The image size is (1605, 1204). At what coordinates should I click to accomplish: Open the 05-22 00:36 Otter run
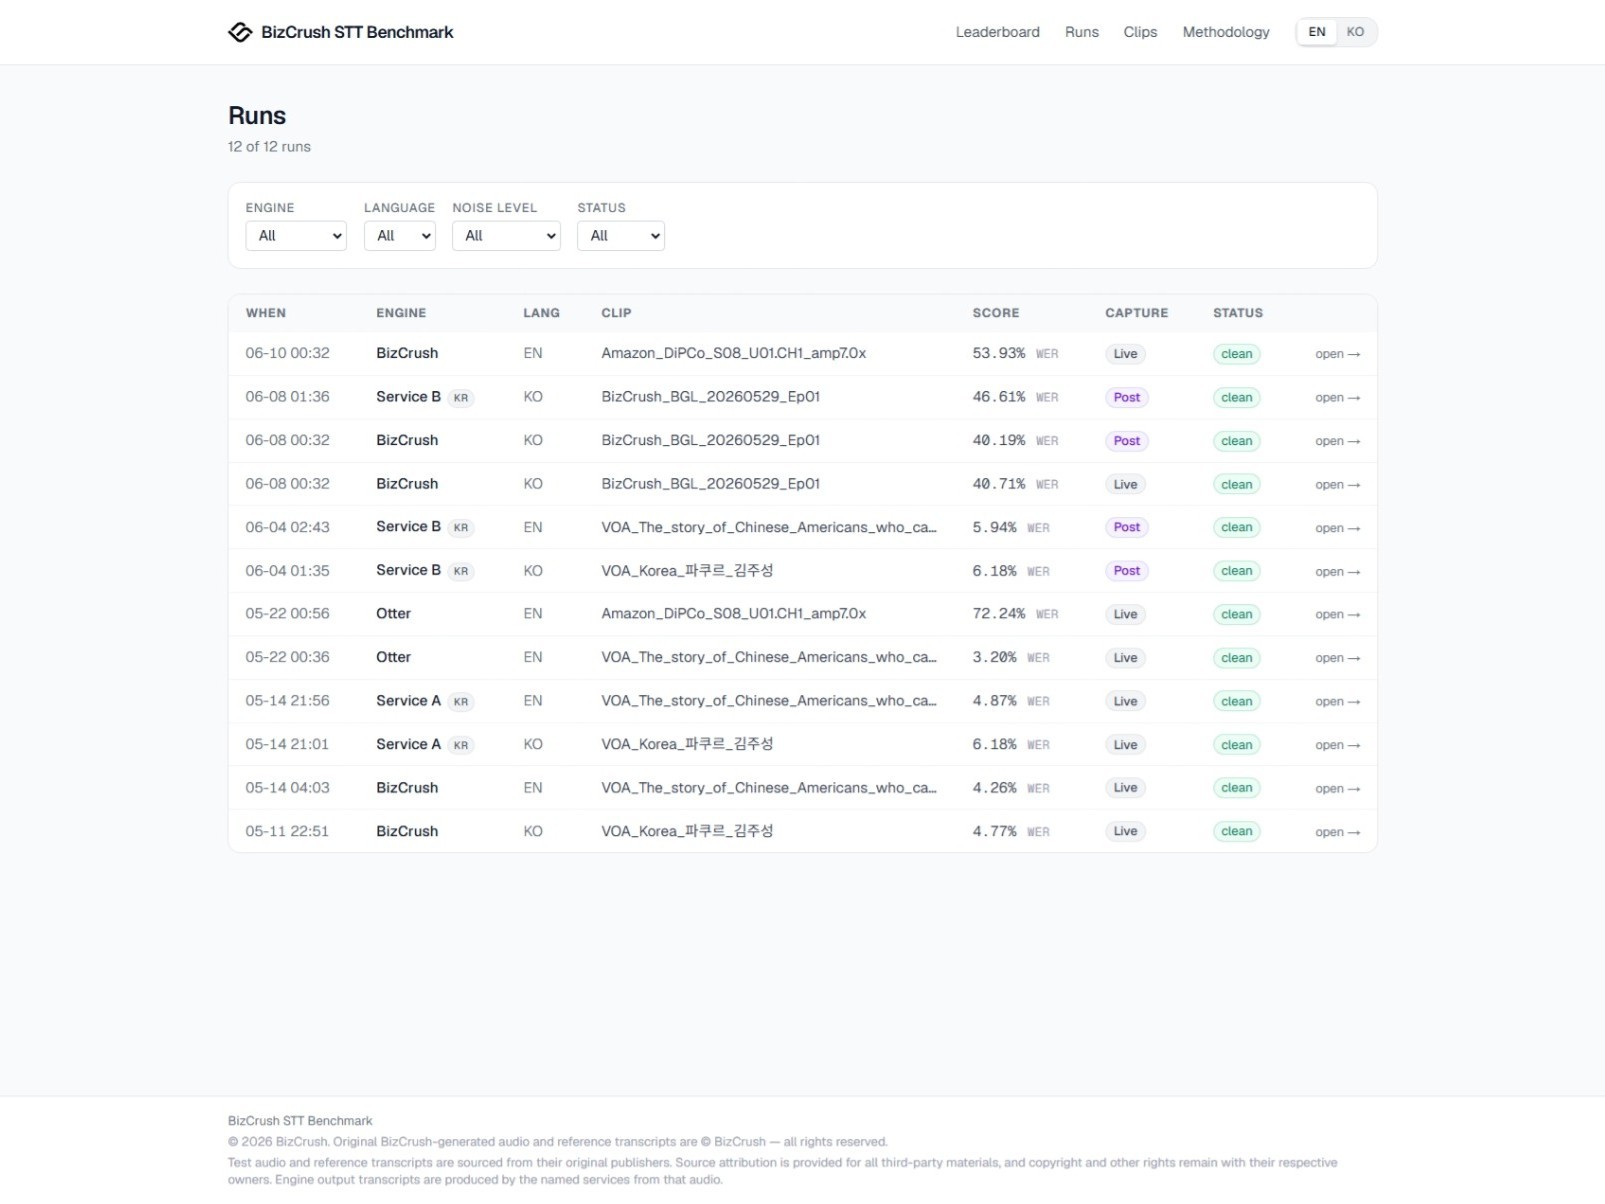(x=1337, y=658)
